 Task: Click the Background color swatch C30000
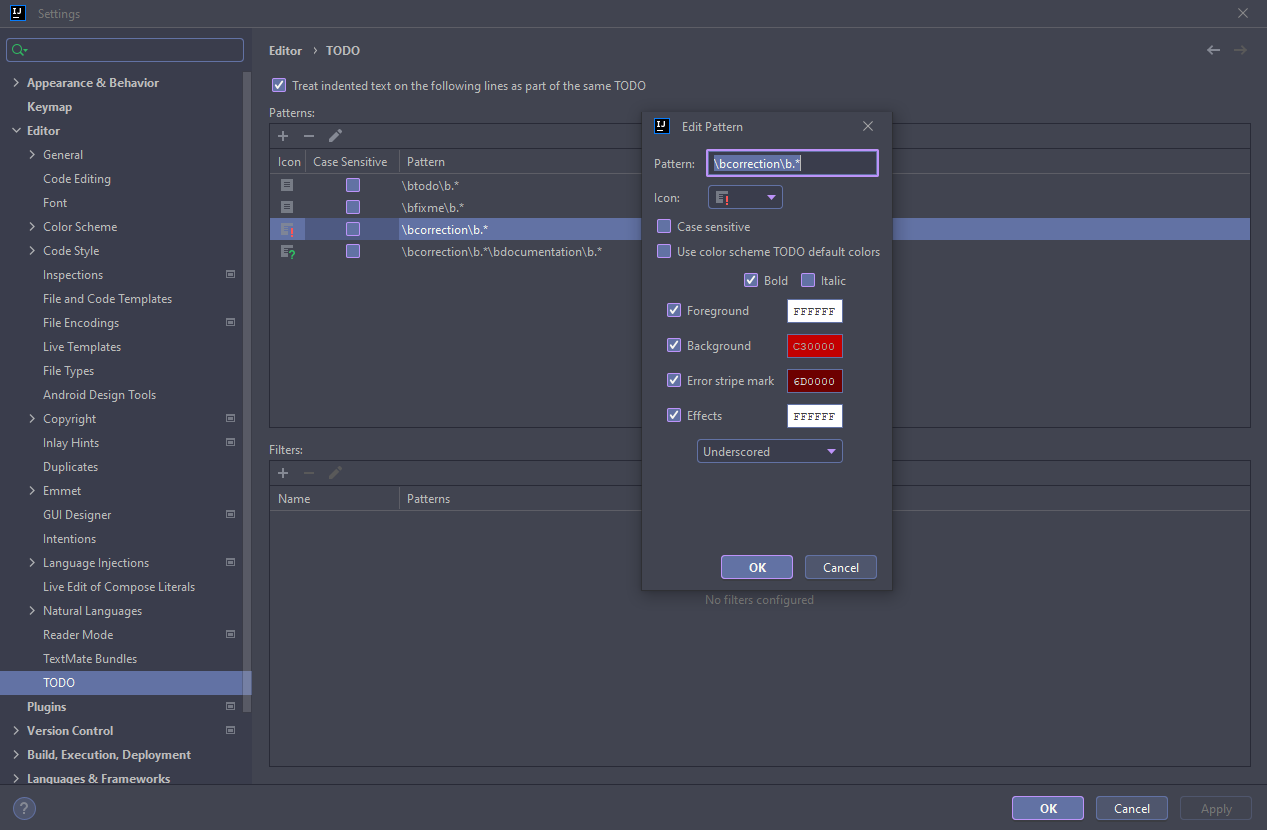814,346
